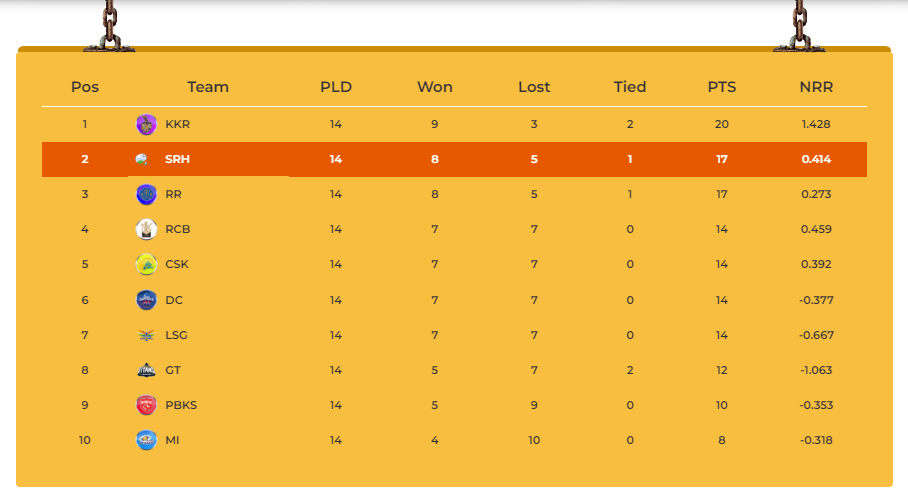This screenshot has height=500, width=908.
Task: Click the Won column header
Action: click(435, 87)
